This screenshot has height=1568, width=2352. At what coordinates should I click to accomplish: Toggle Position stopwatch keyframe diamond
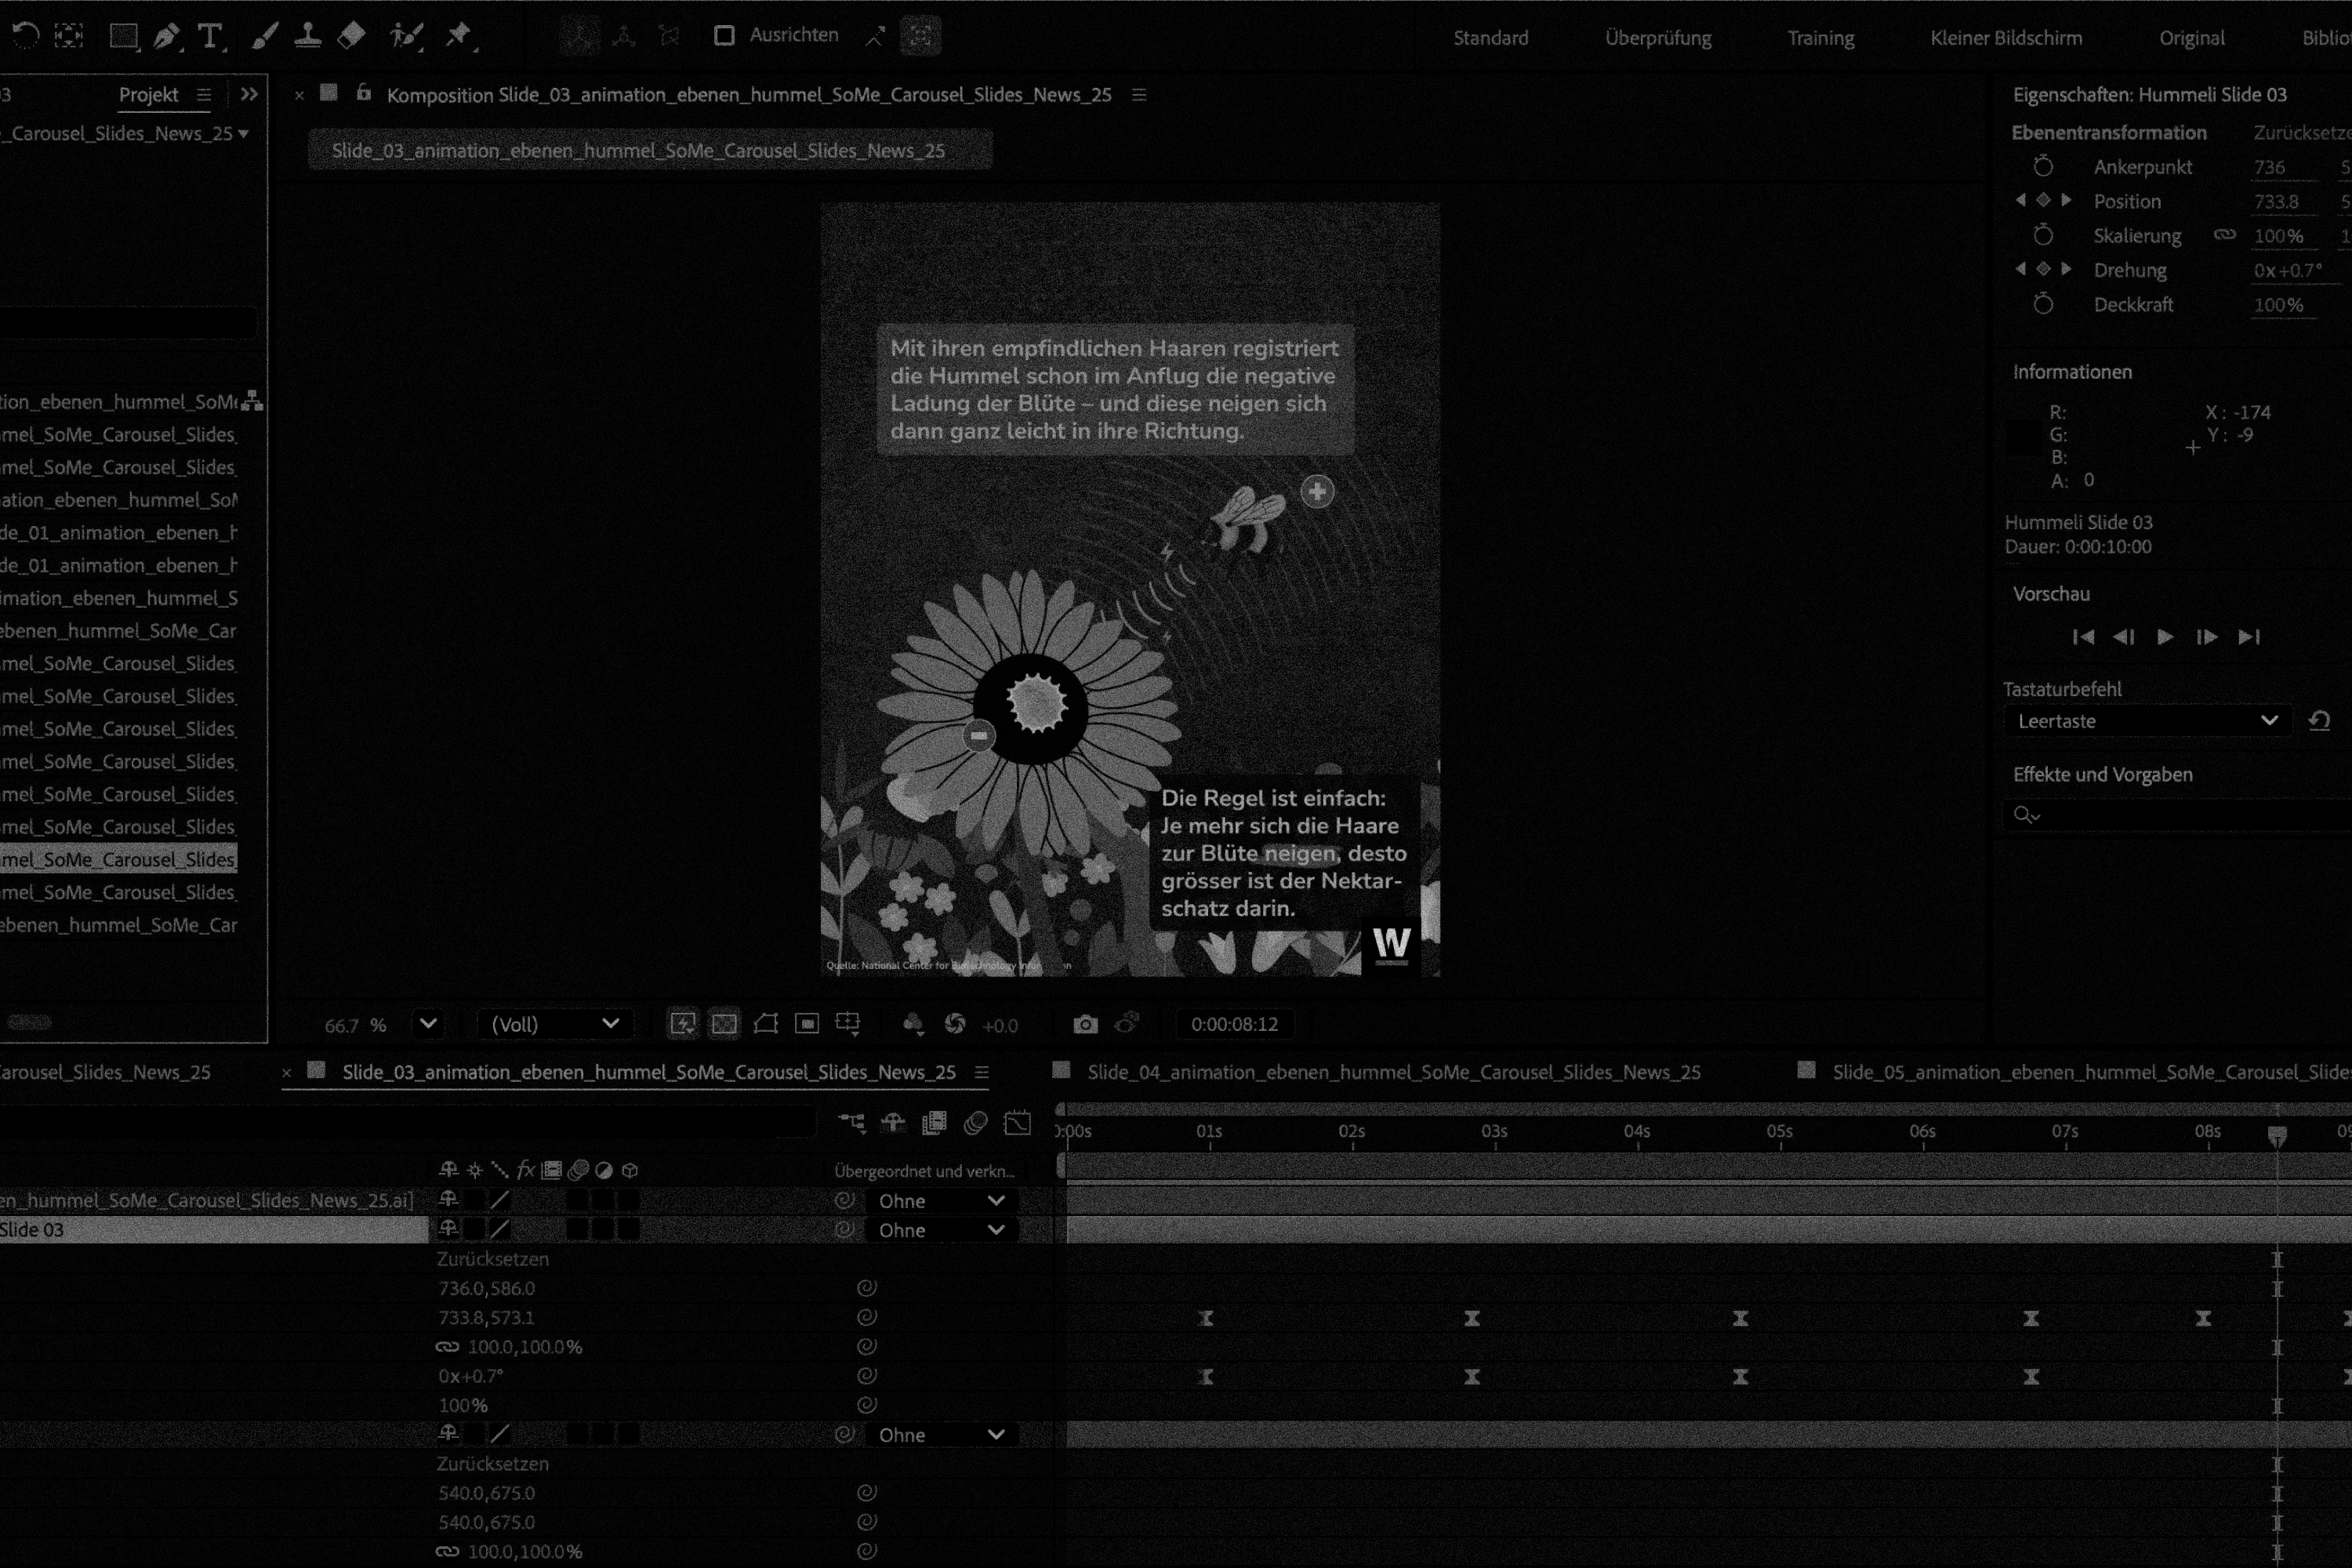tap(2043, 201)
